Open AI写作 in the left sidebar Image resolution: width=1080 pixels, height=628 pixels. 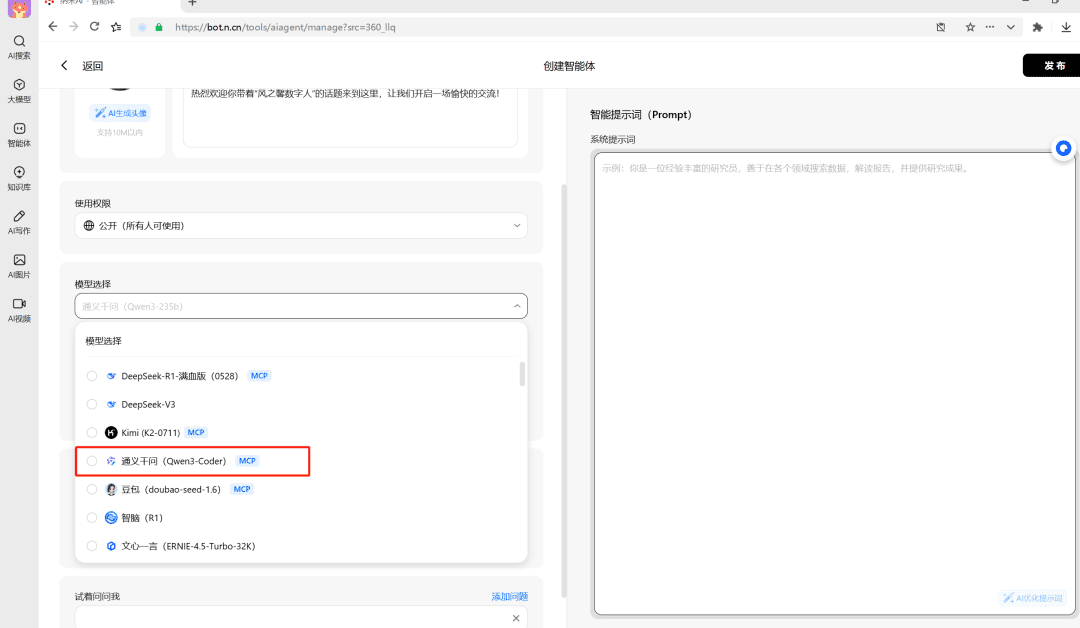(19, 222)
